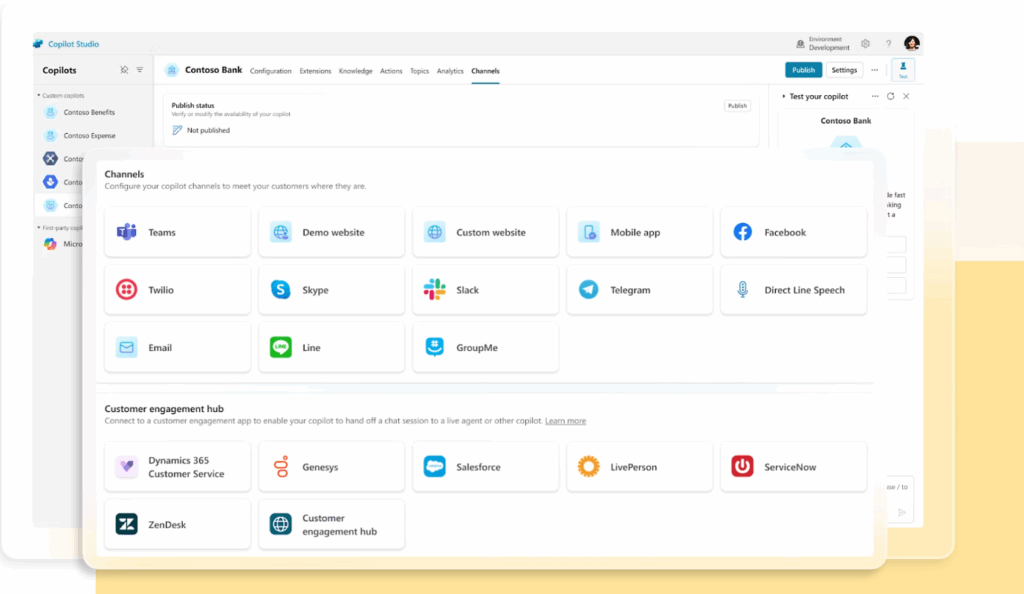Viewport: 1024px width, 594px height.
Task: Click the 'Copilots' sidebar title
Action: (59, 70)
